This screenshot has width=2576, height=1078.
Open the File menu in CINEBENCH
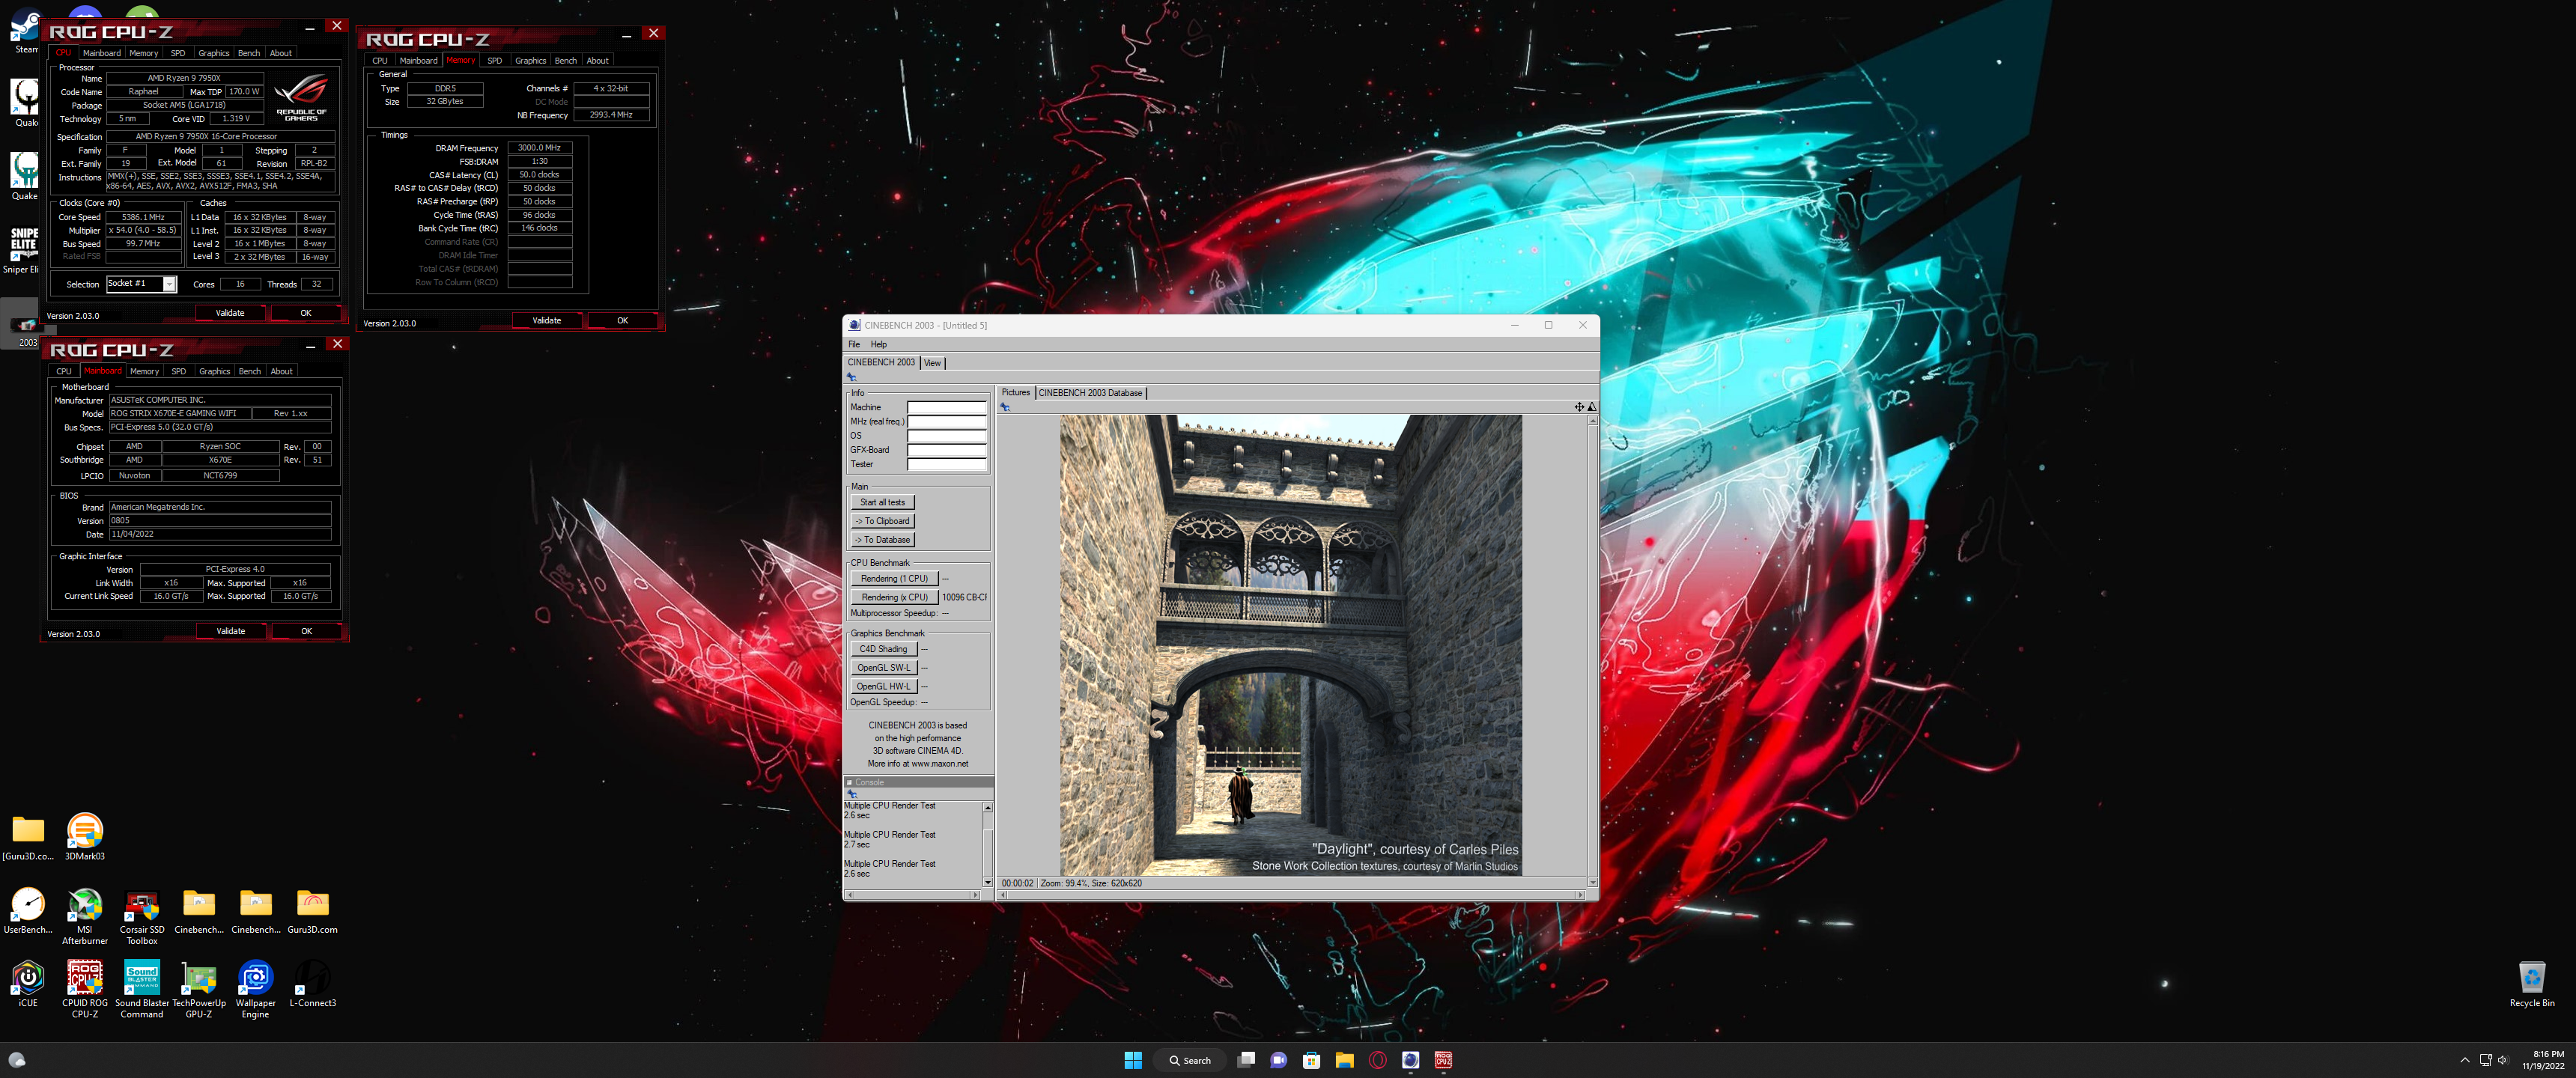pyautogui.click(x=854, y=344)
